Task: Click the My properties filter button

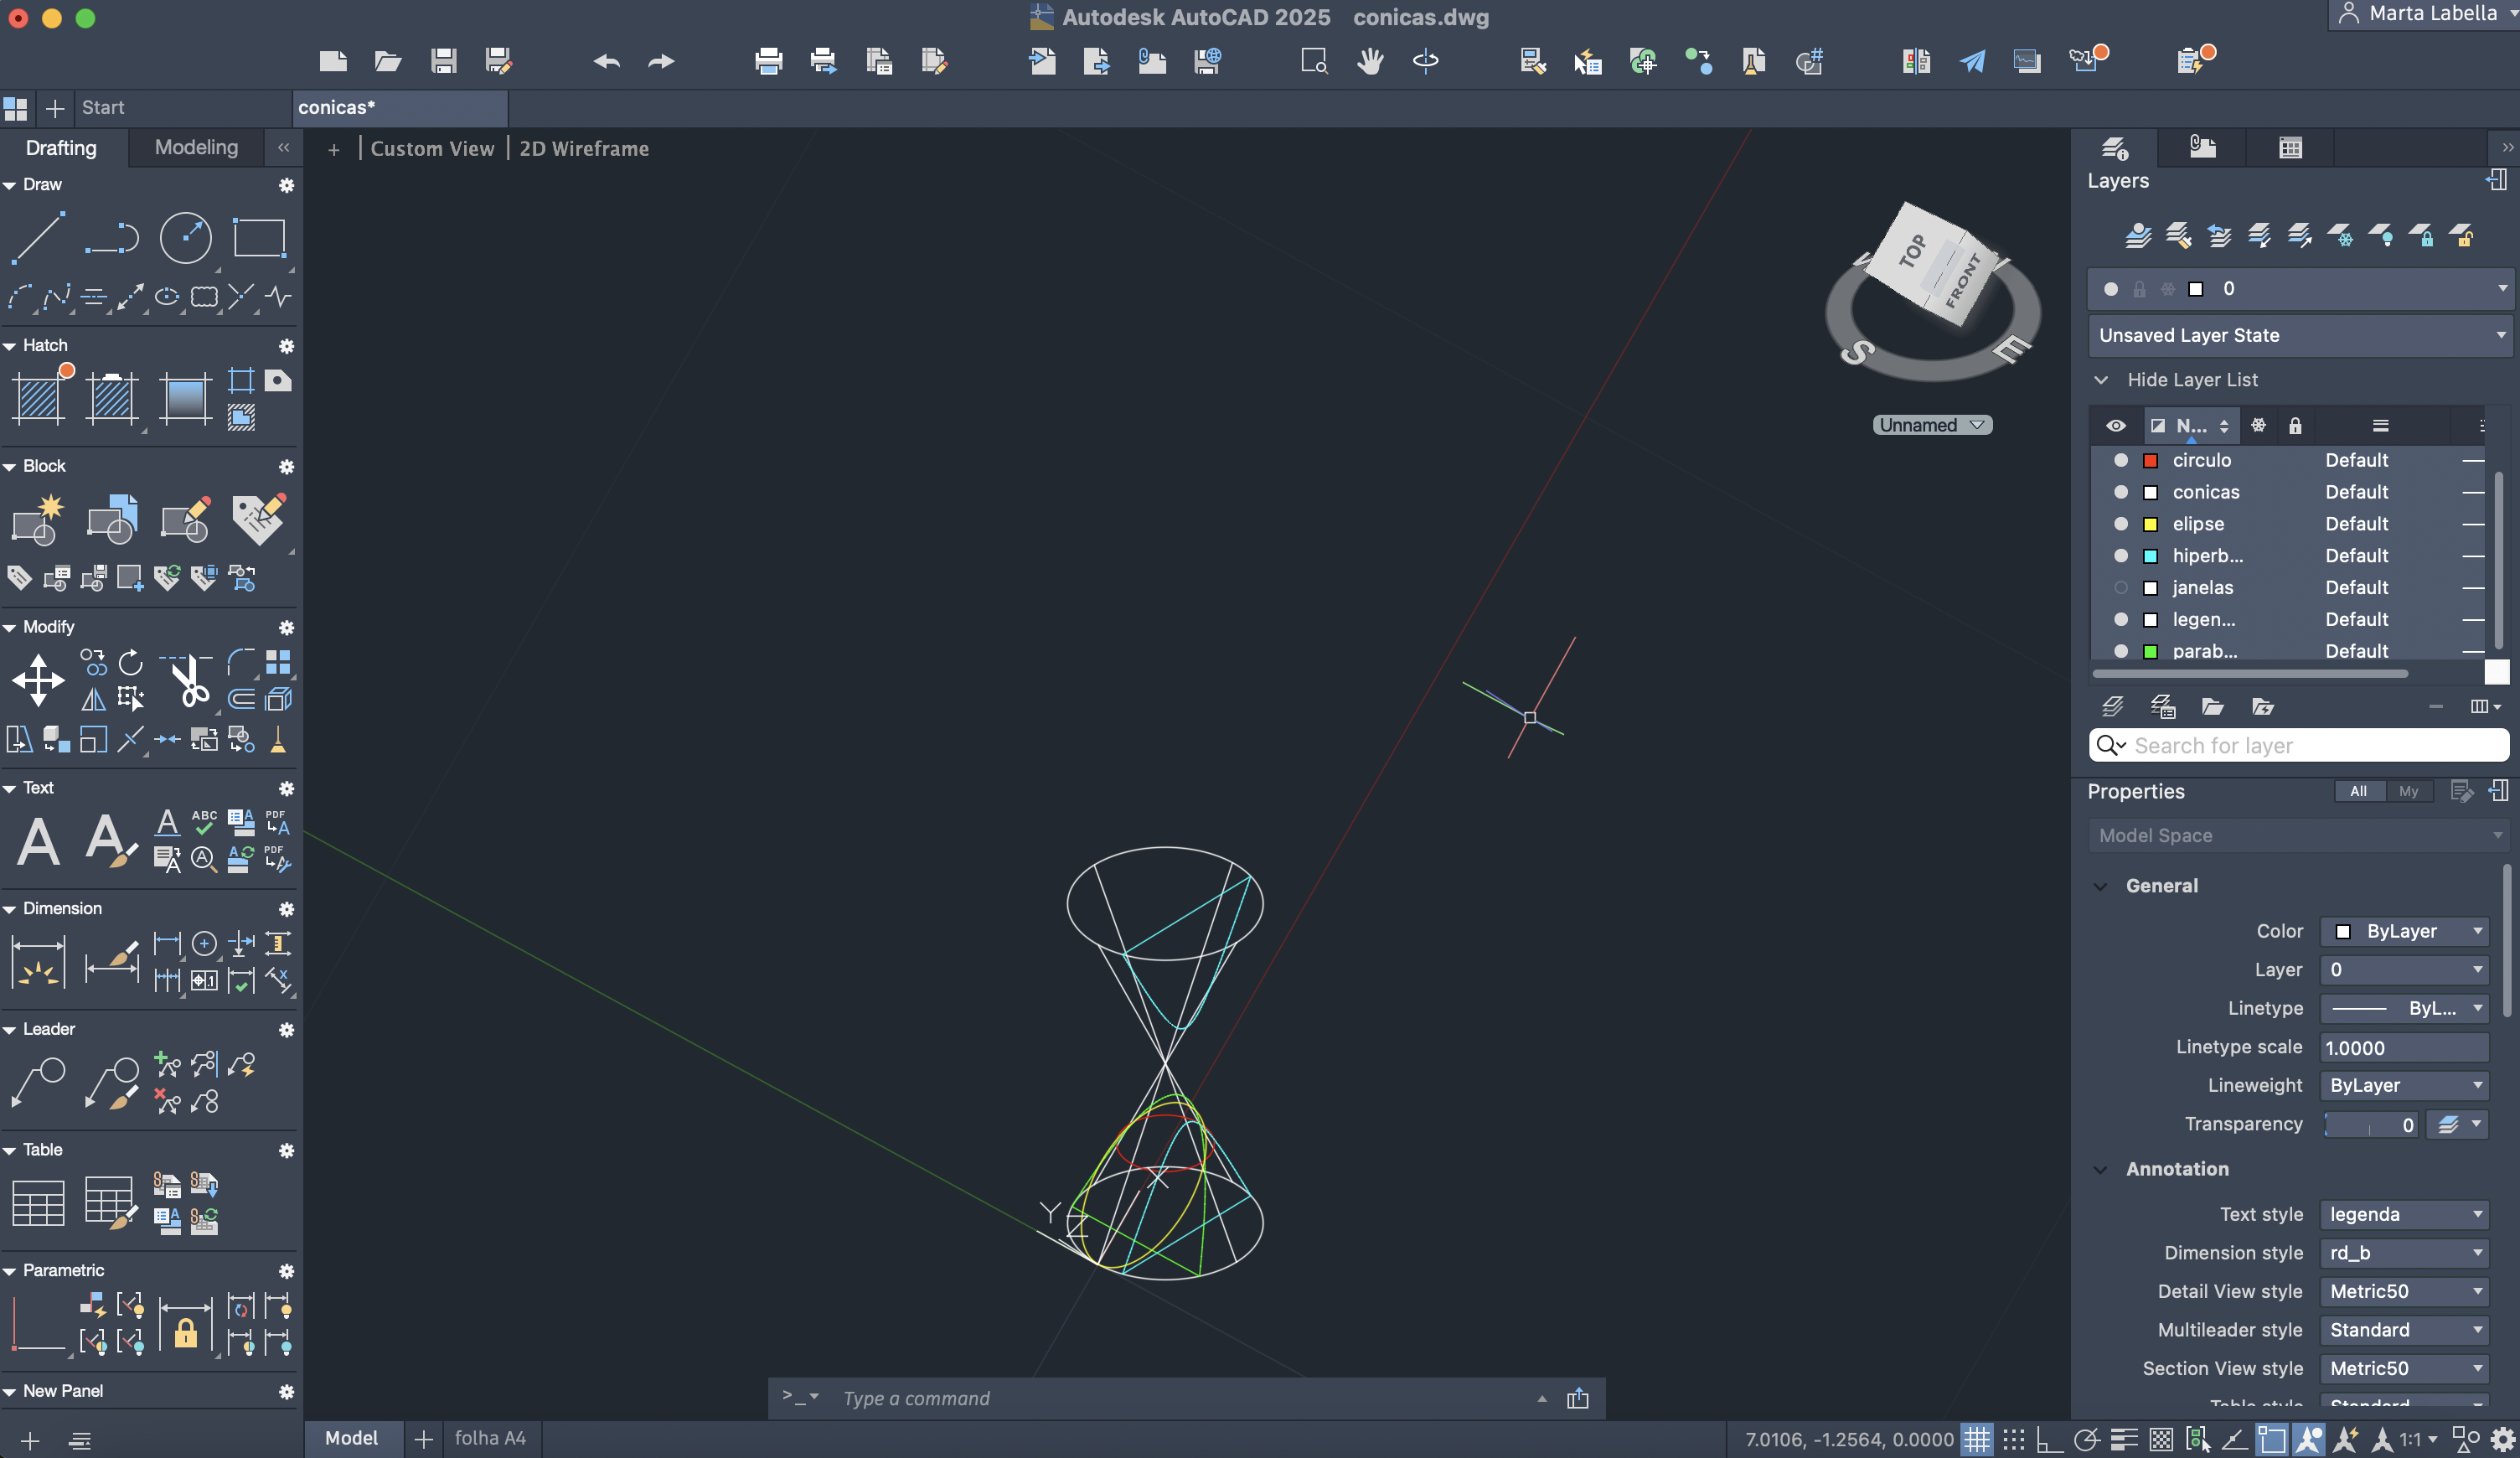Action: 2408,791
